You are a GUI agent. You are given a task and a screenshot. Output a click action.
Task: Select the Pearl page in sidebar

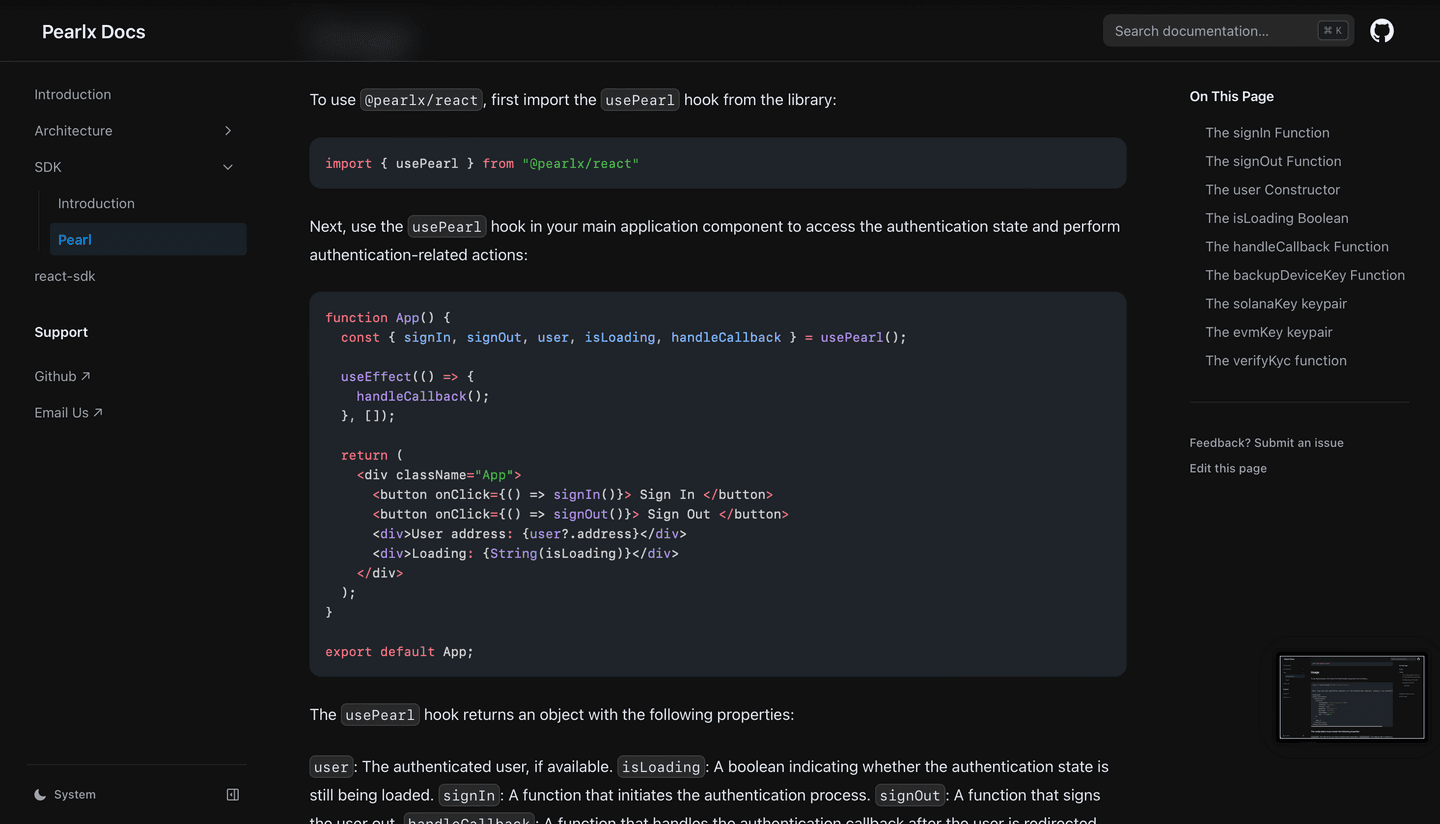(x=148, y=239)
